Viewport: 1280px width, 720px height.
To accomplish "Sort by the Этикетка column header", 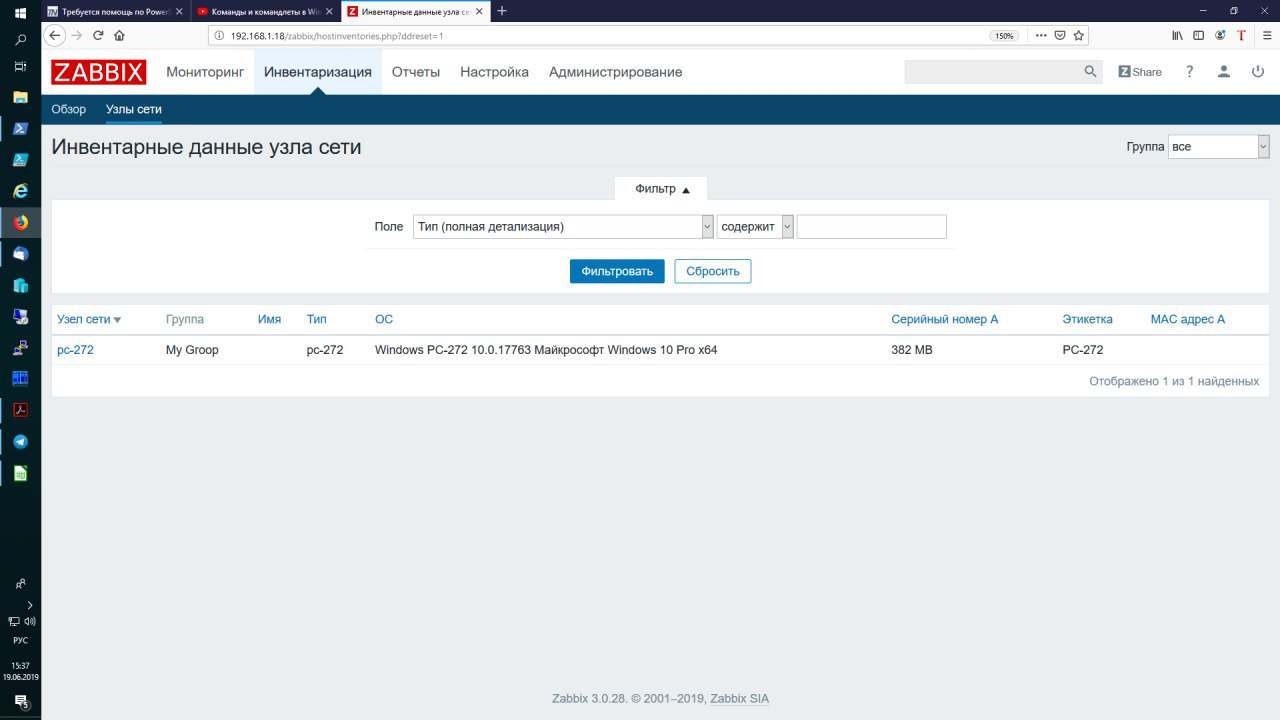I will 1087,319.
